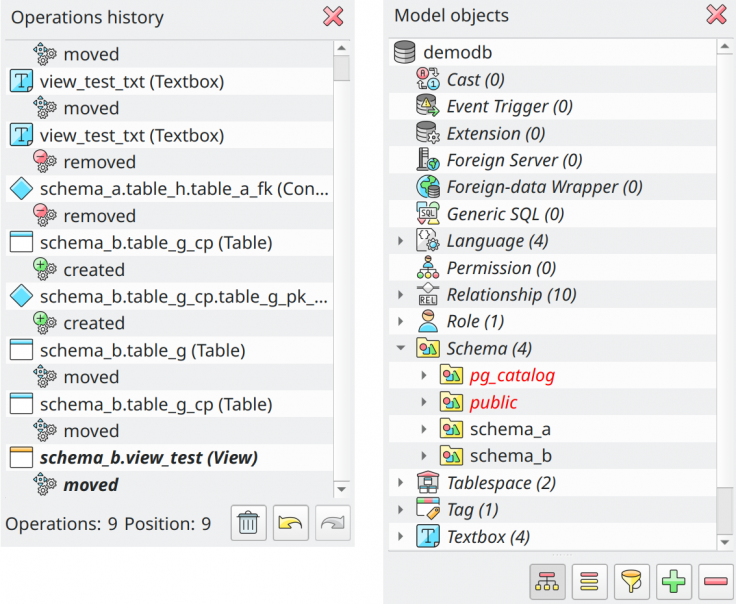Image resolution: width=736 pixels, height=604 pixels.
Task: Open the funnel filter in Model objects
Action: (x=632, y=581)
